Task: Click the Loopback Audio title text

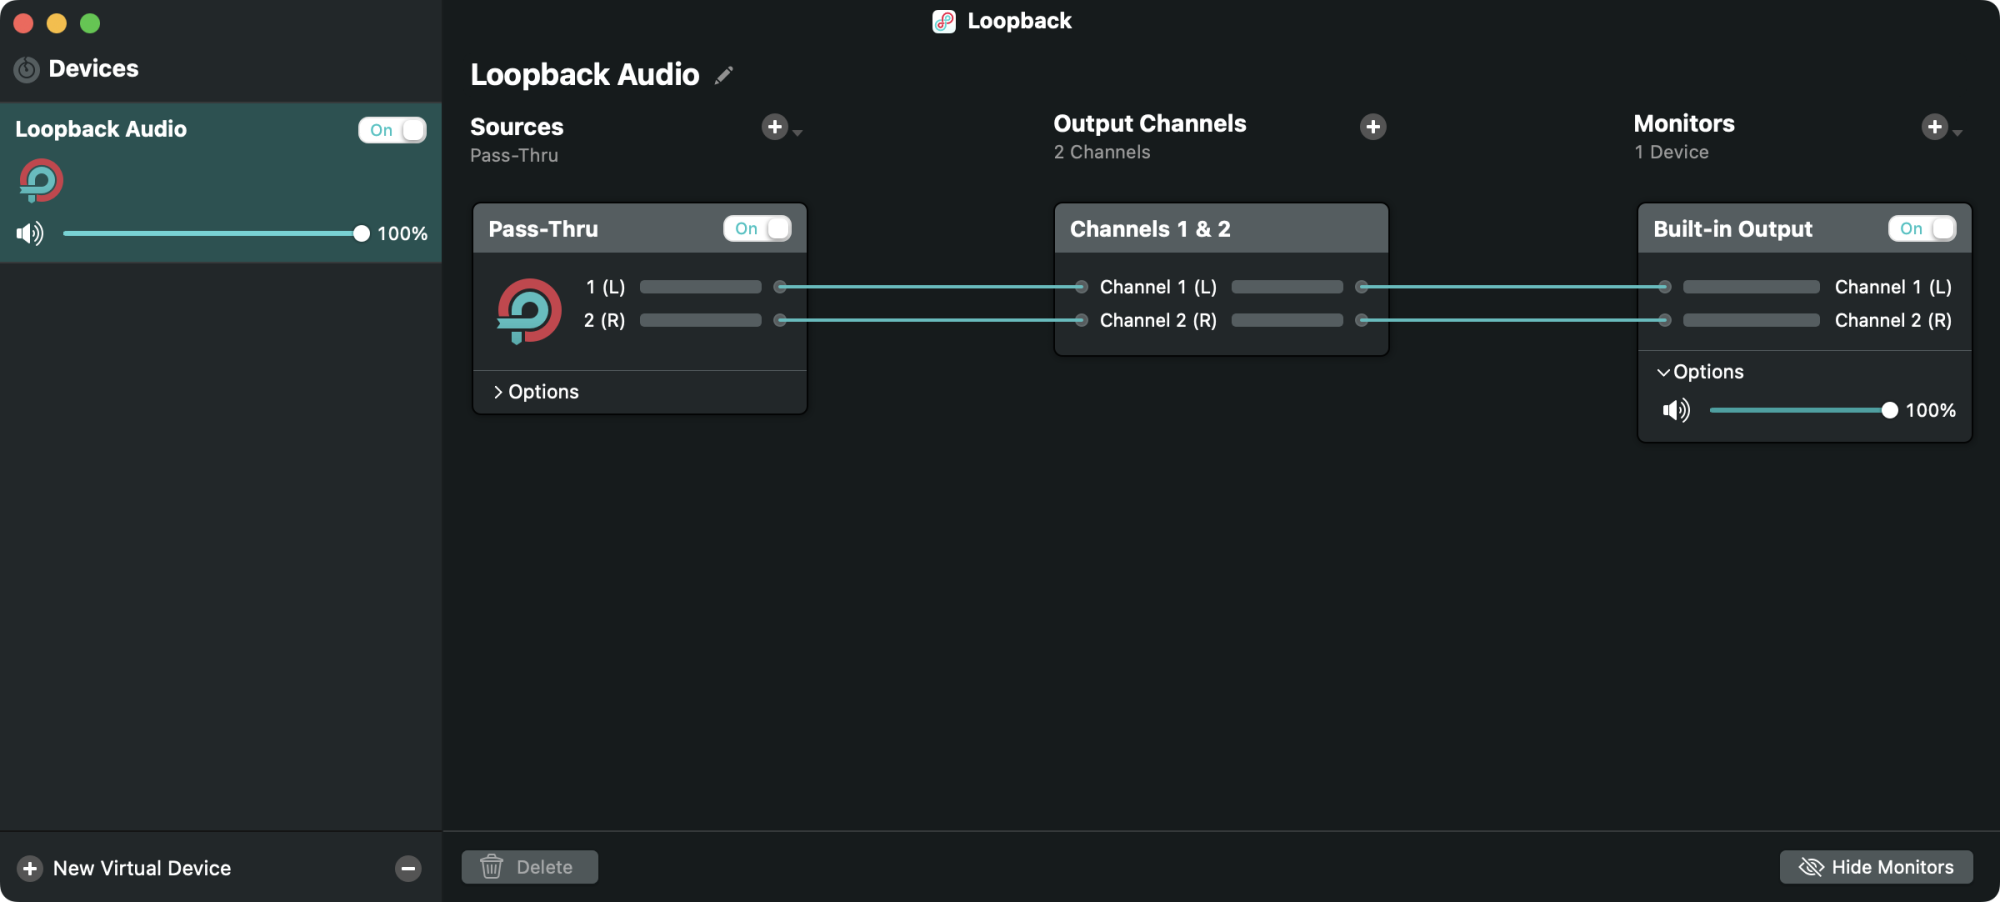Action: point(585,75)
